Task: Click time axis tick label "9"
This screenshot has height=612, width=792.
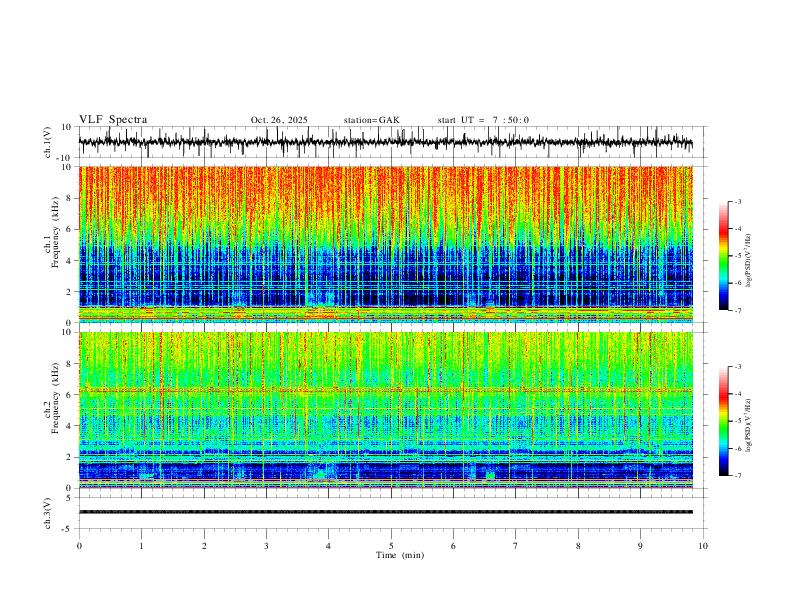Action: point(640,546)
